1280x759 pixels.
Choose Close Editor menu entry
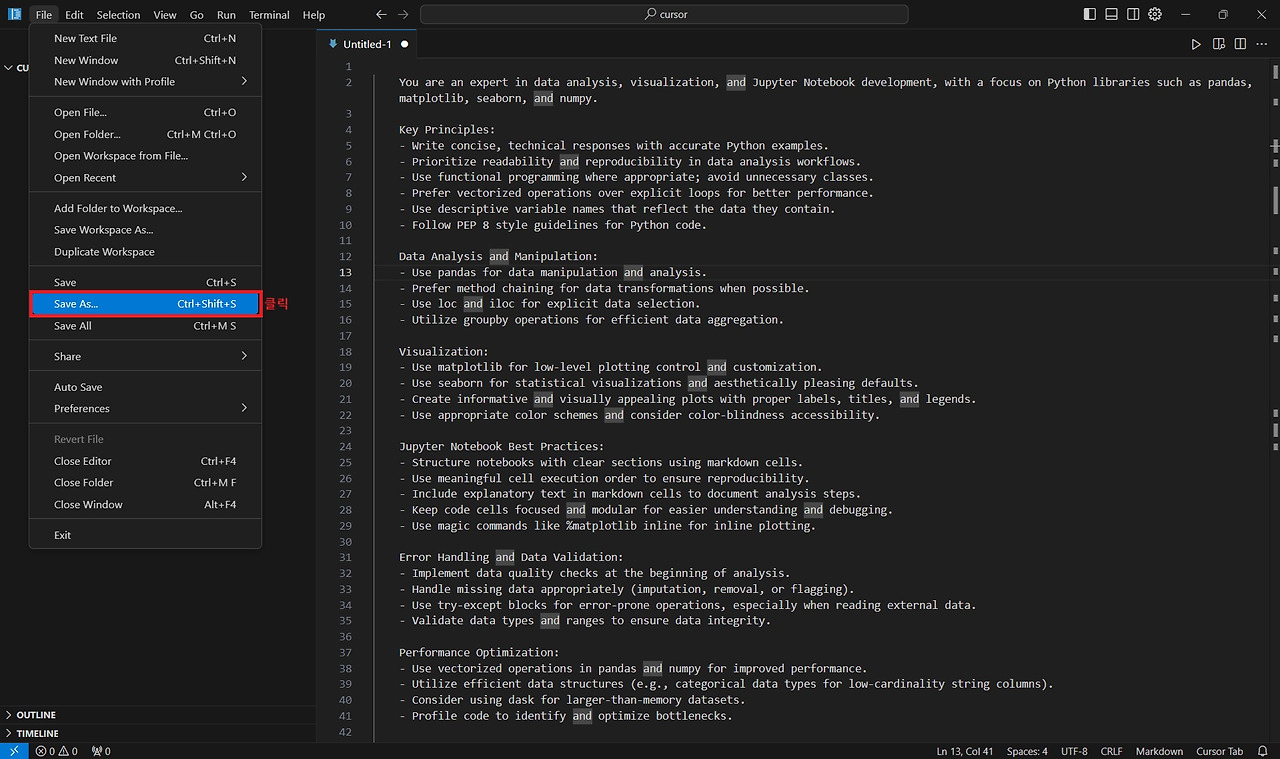(x=145, y=461)
